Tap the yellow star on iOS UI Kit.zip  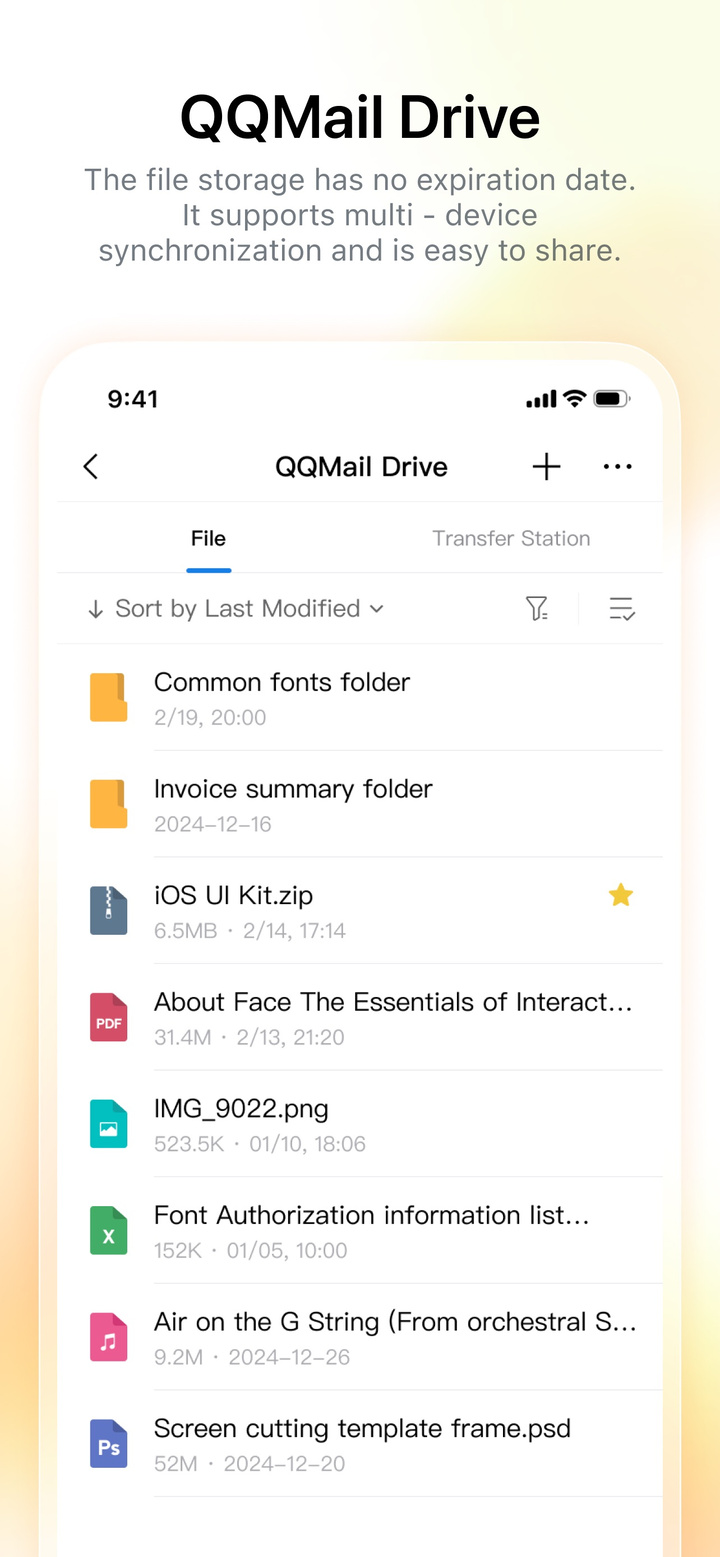[x=621, y=895]
